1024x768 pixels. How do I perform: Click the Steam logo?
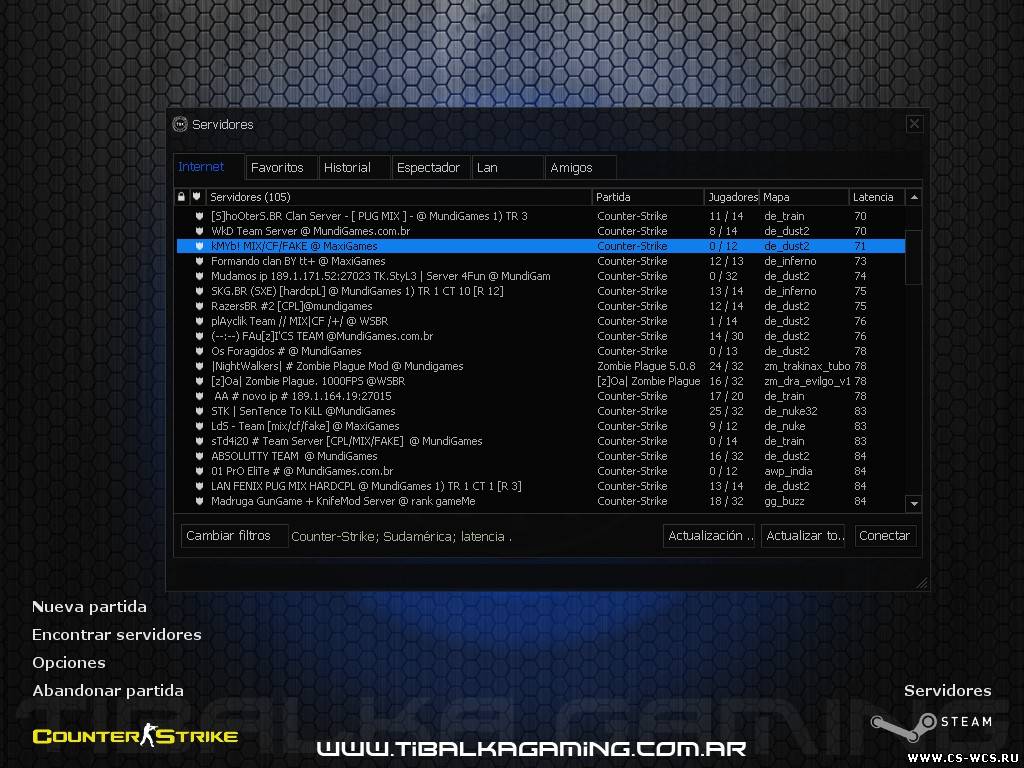pyautogui.click(x=931, y=726)
